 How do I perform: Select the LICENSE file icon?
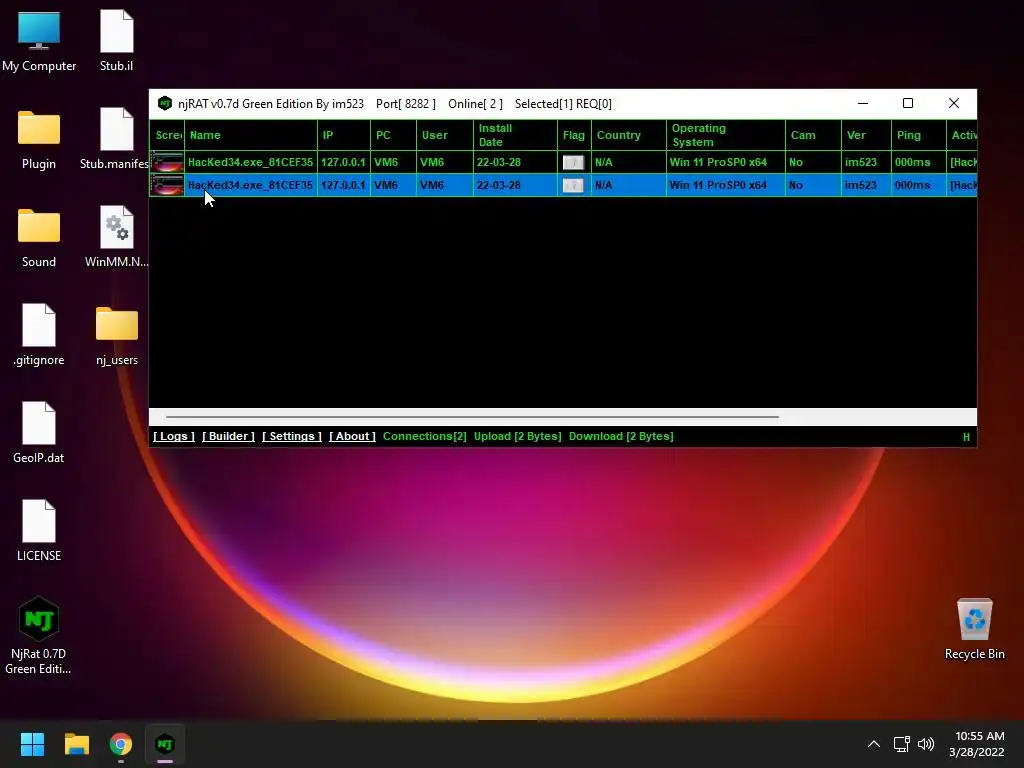pyautogui.click(x=39, y=531)
